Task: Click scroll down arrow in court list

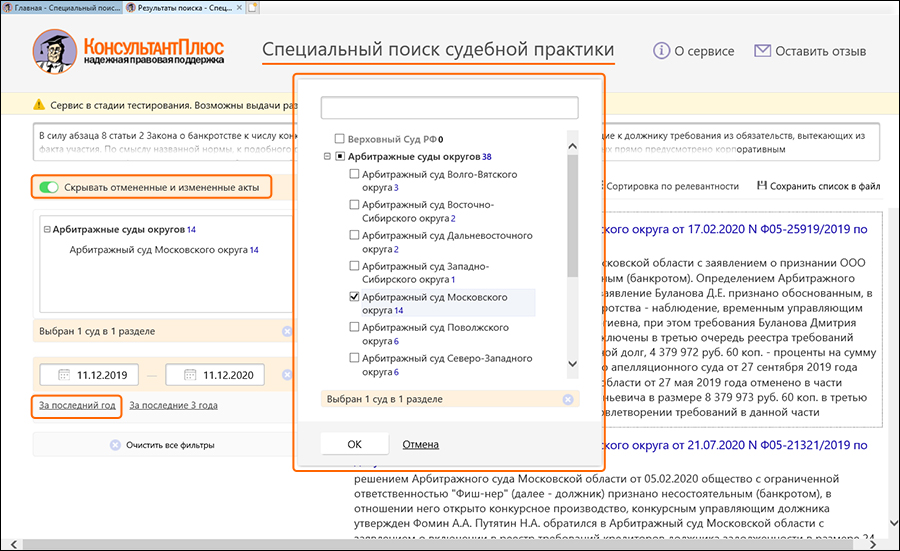Action: click(572, 365)
